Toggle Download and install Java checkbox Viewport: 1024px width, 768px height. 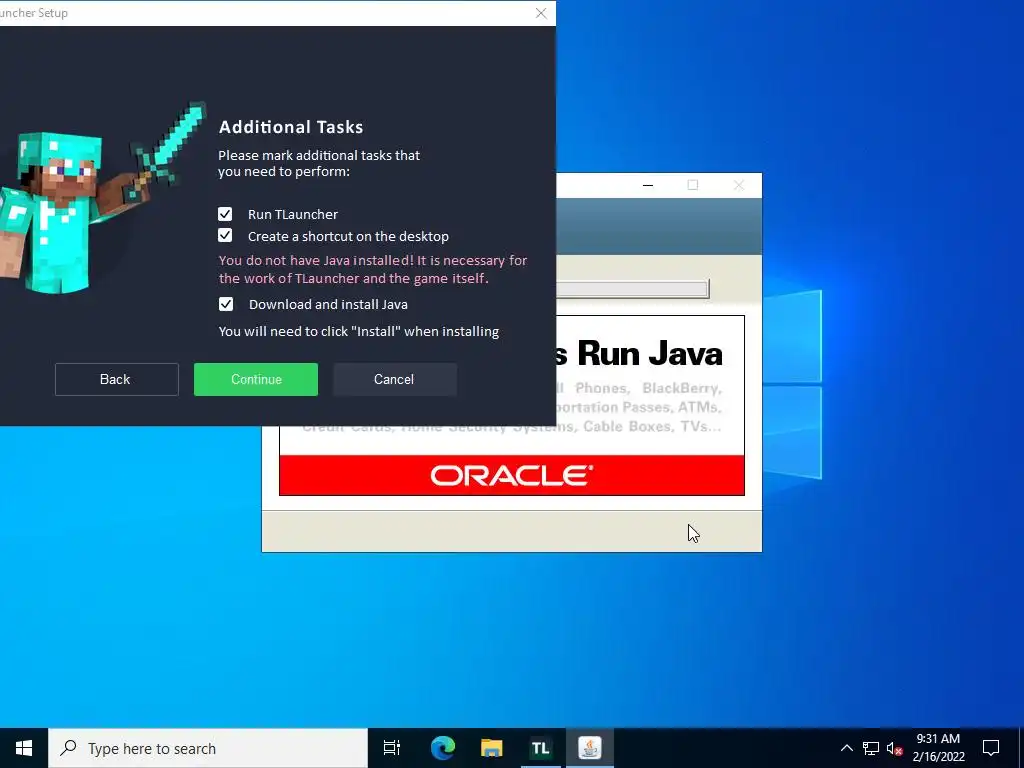(226, 304)
